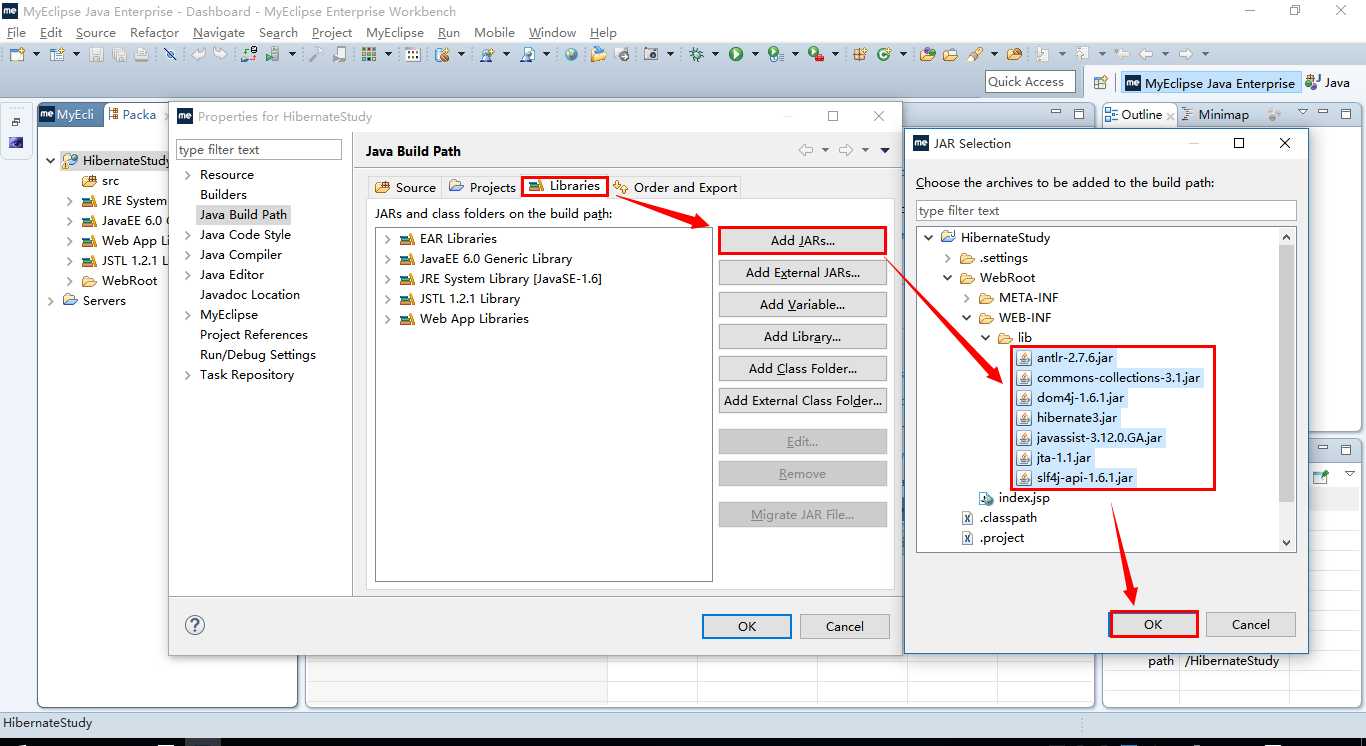Image resolution: width=1366 pixels, height=746 pixels.
Task: Expand the EAR Libraries entry
Action: [x=388, y=239]
